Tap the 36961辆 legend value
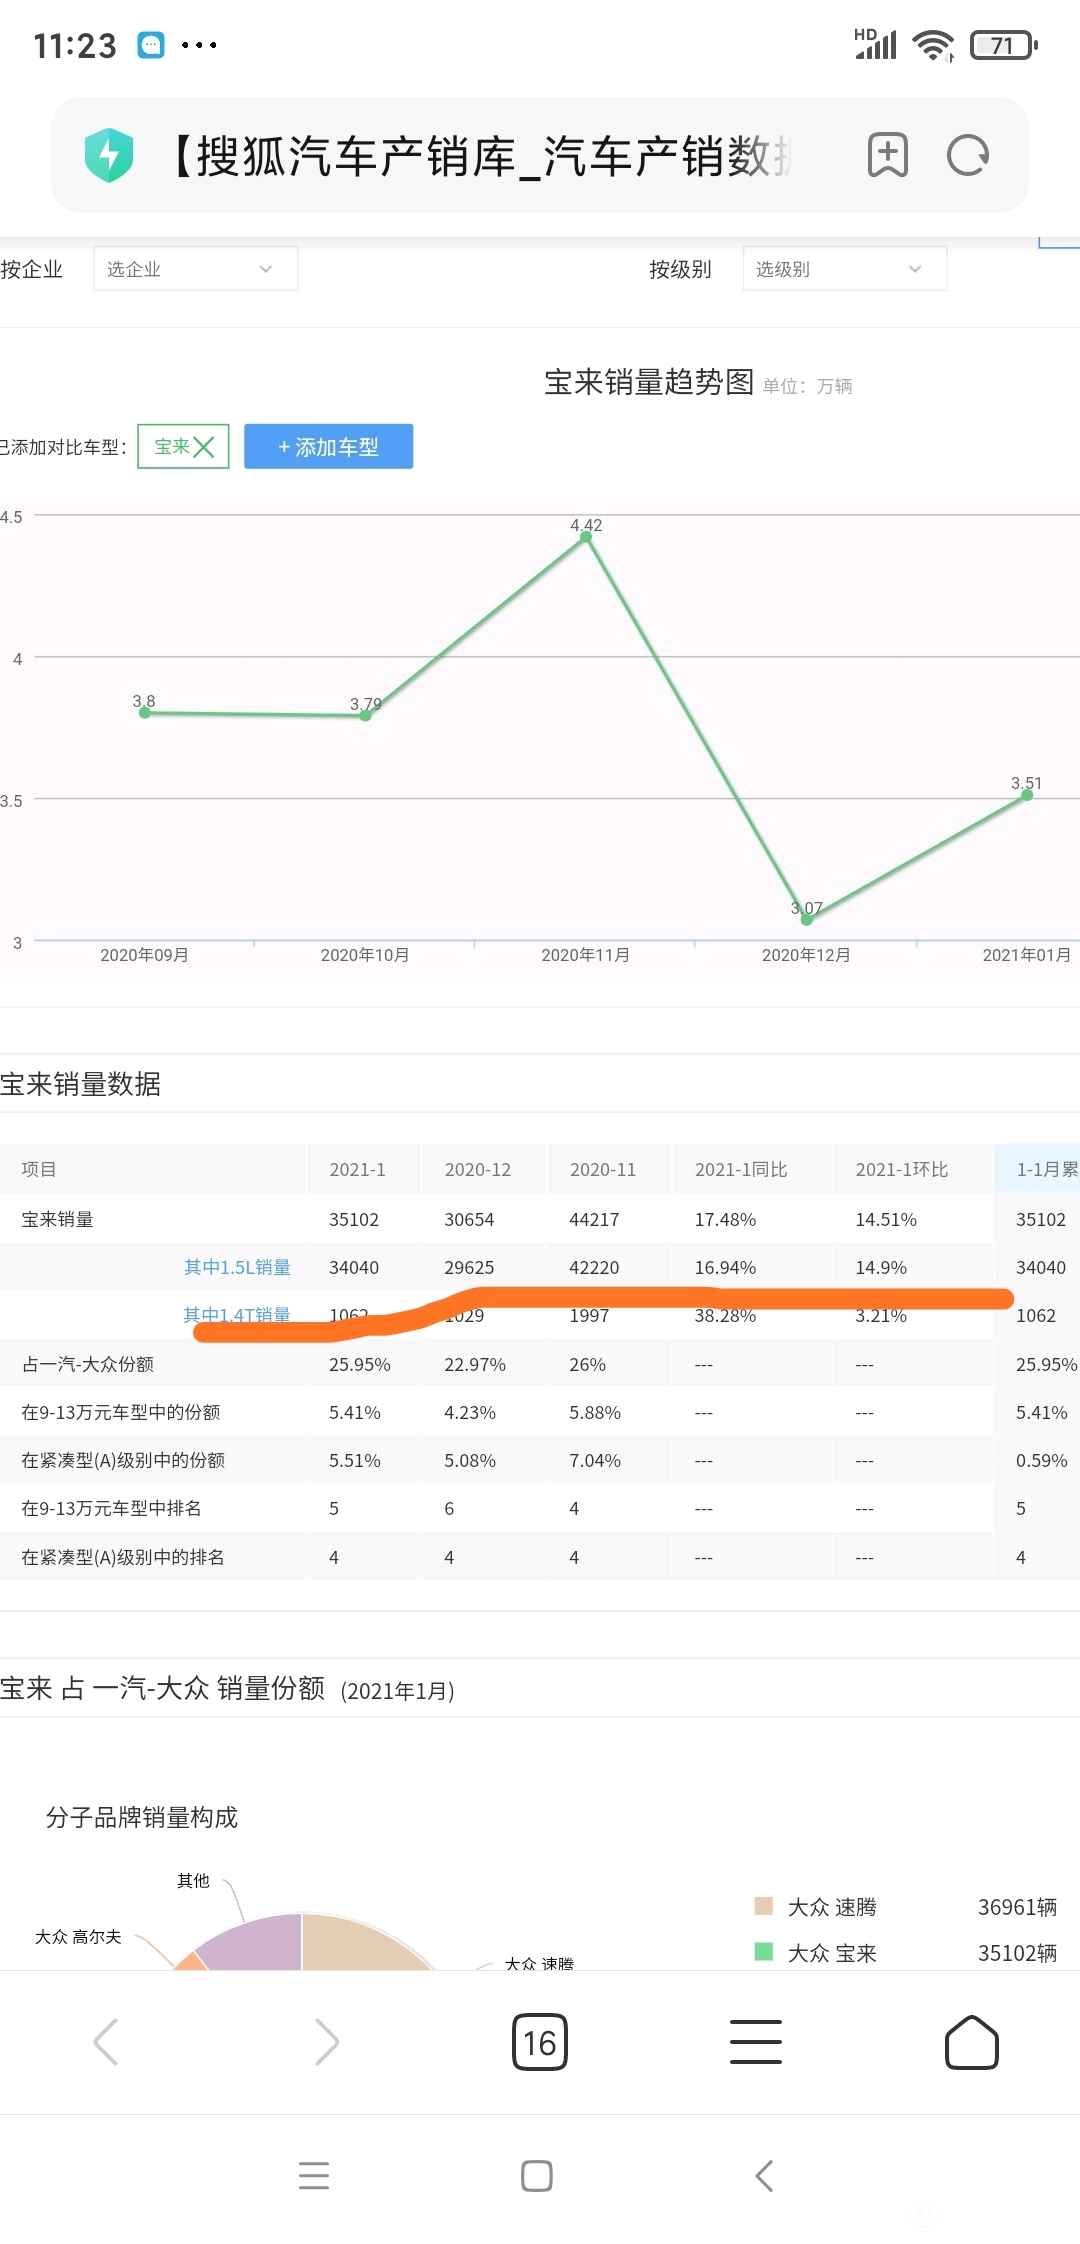Screen dimensions: 1080x2244 coord(1017,1907)
